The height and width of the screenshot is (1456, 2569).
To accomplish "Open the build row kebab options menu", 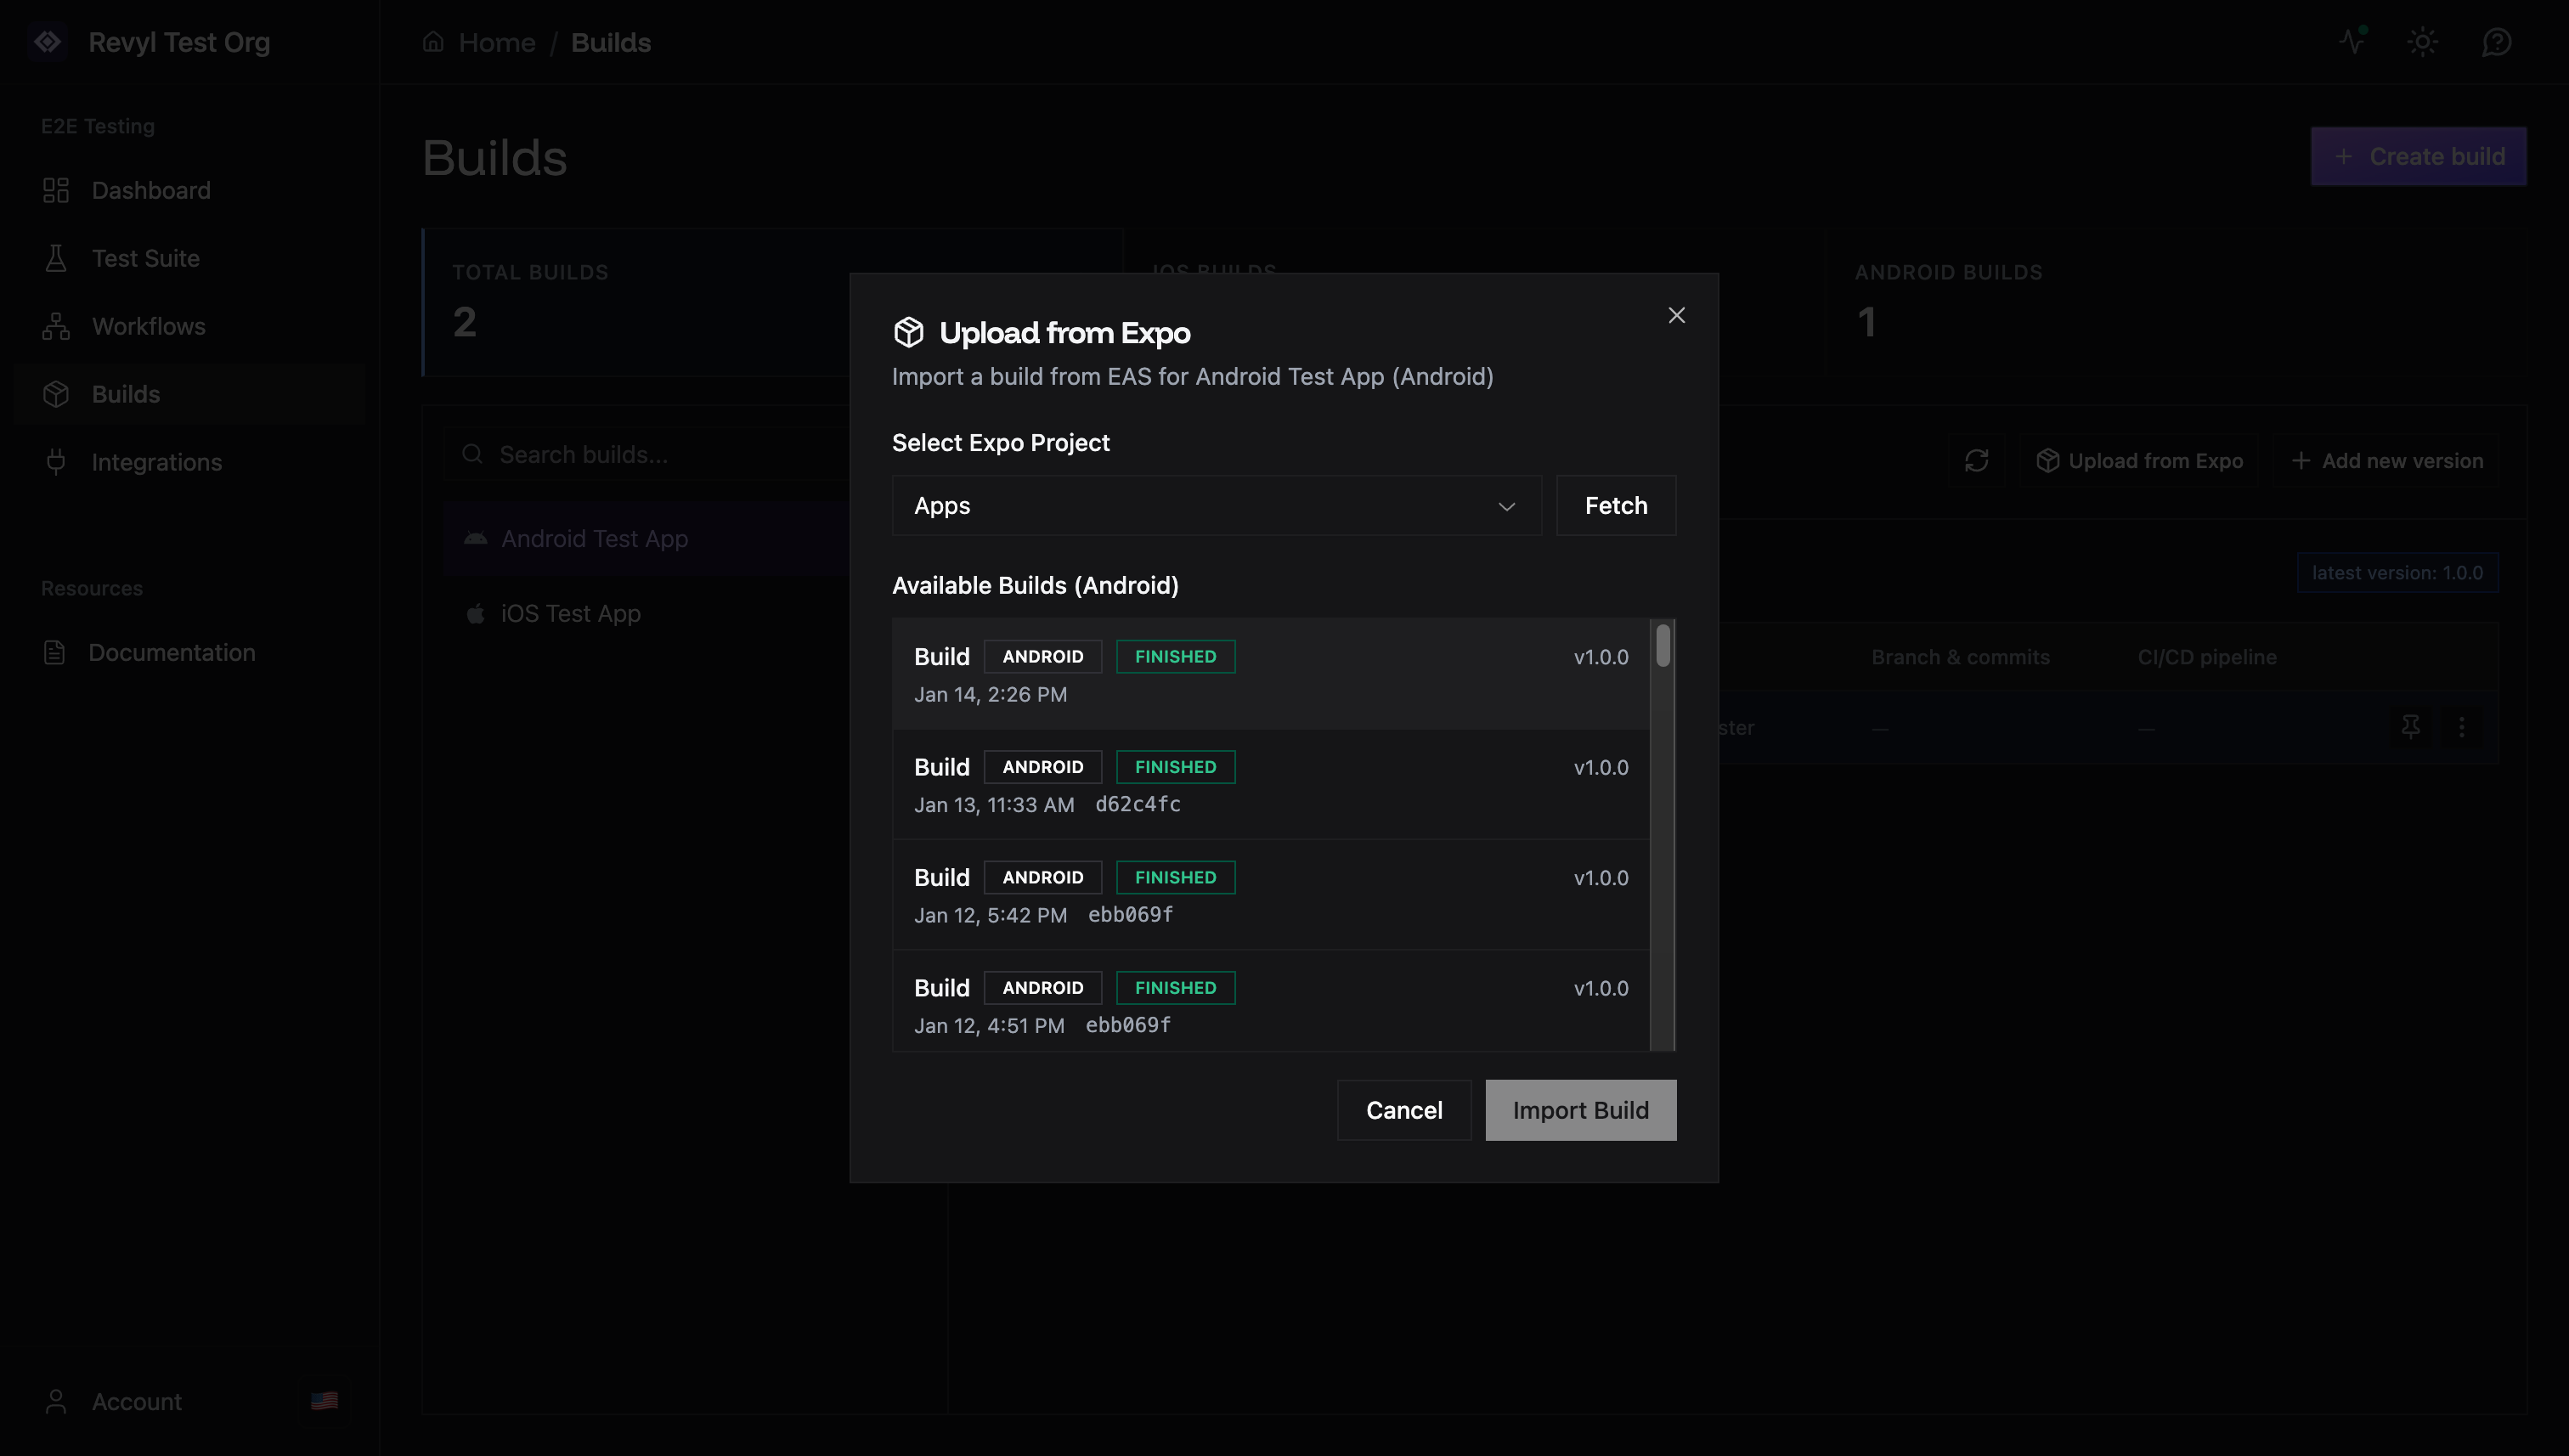I will pos(2461,727).
